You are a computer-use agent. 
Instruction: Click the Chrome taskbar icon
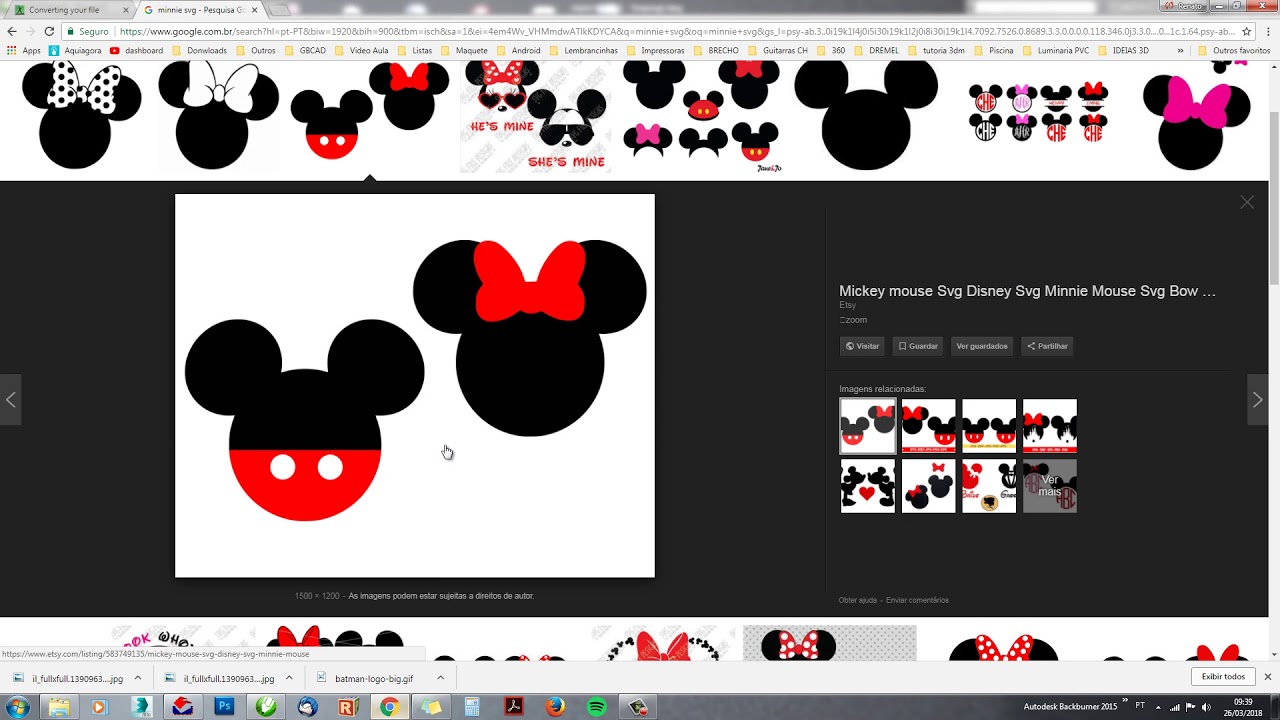coord(389,707)
